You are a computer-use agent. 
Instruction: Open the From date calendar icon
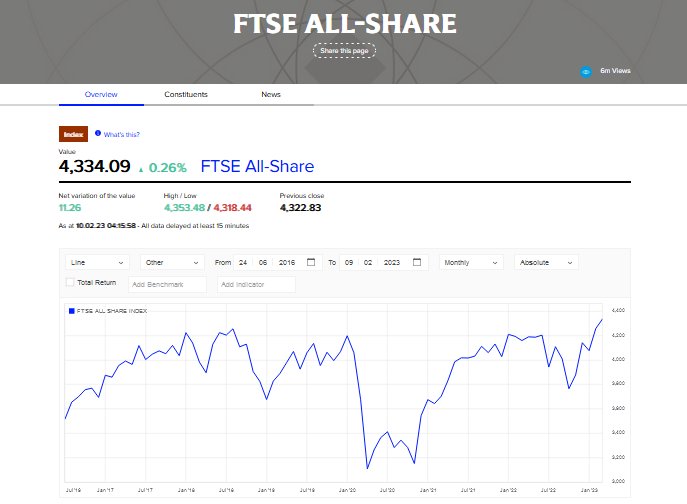pyautogui.click(x=311, y=262)
